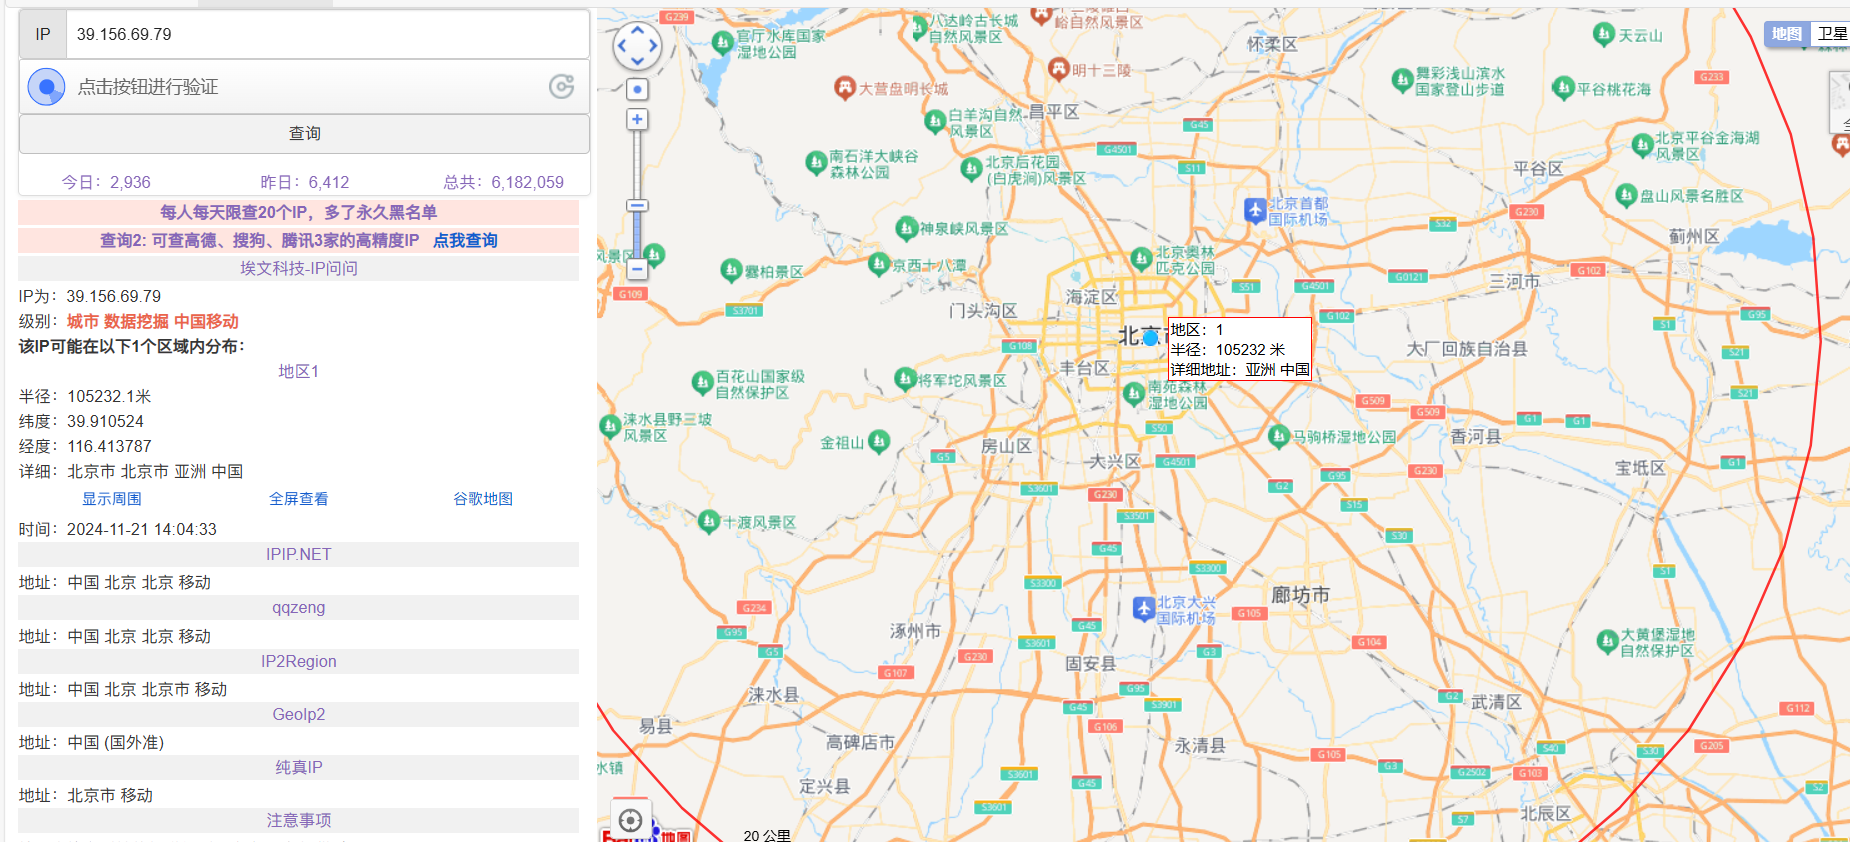This screenshot has width=1850, height=842.
Task: Click the IPIP.NET section header
Action: 298,554
